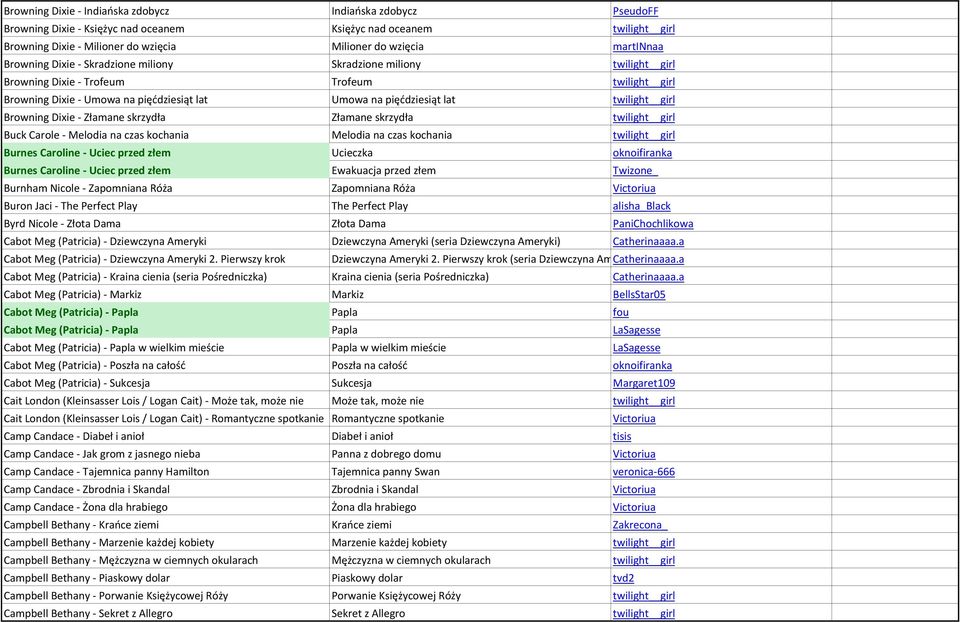Open the BellsStar05 link
This screenshot has height=622, width=960.
point(639,294)
